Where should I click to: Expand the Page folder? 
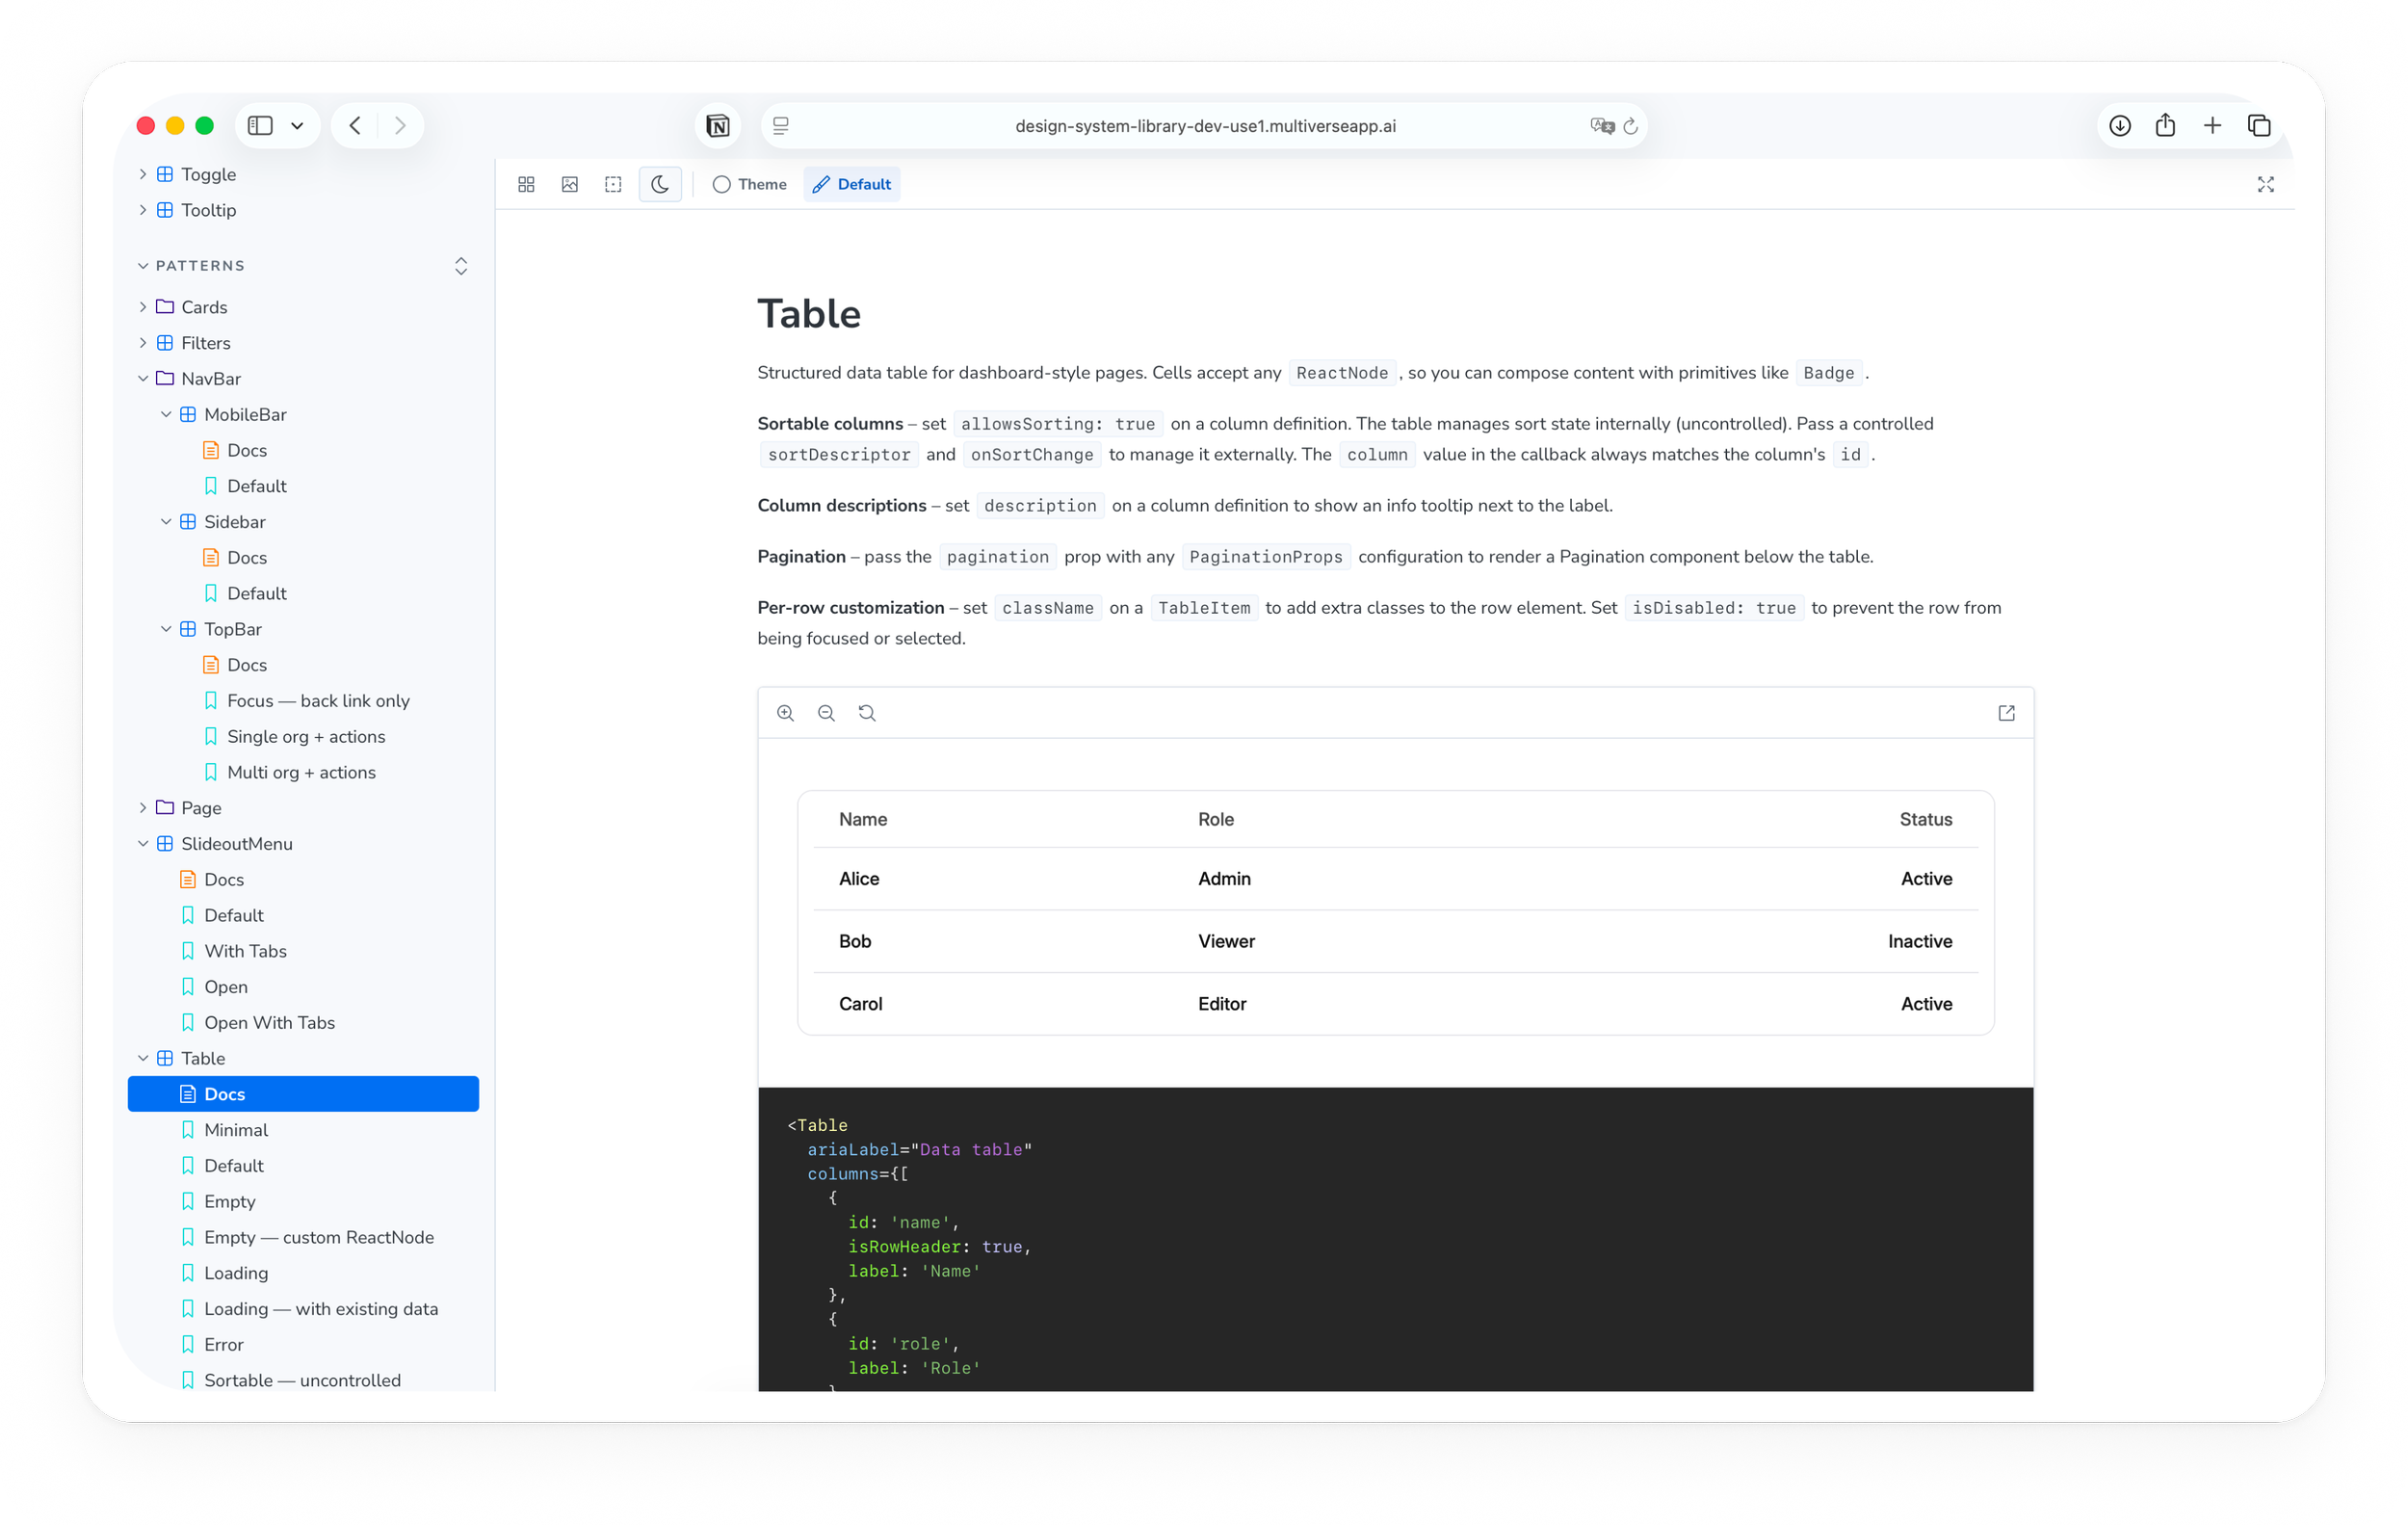tap(143, 808)
